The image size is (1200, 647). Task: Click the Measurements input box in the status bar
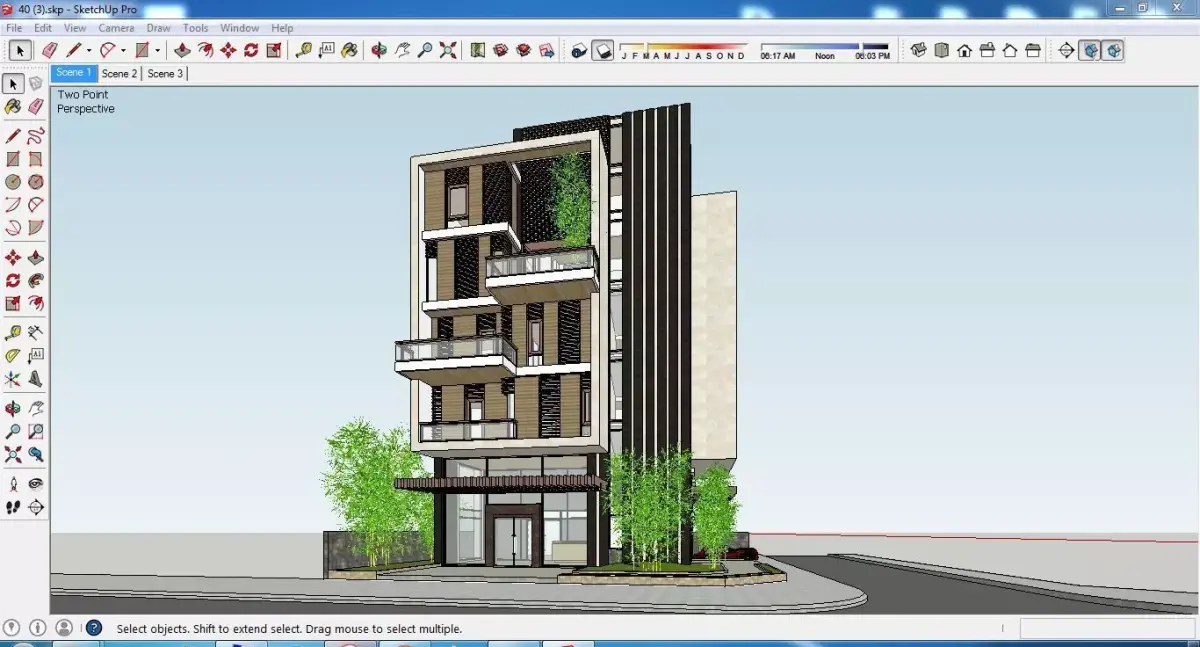coord(1106,628)
